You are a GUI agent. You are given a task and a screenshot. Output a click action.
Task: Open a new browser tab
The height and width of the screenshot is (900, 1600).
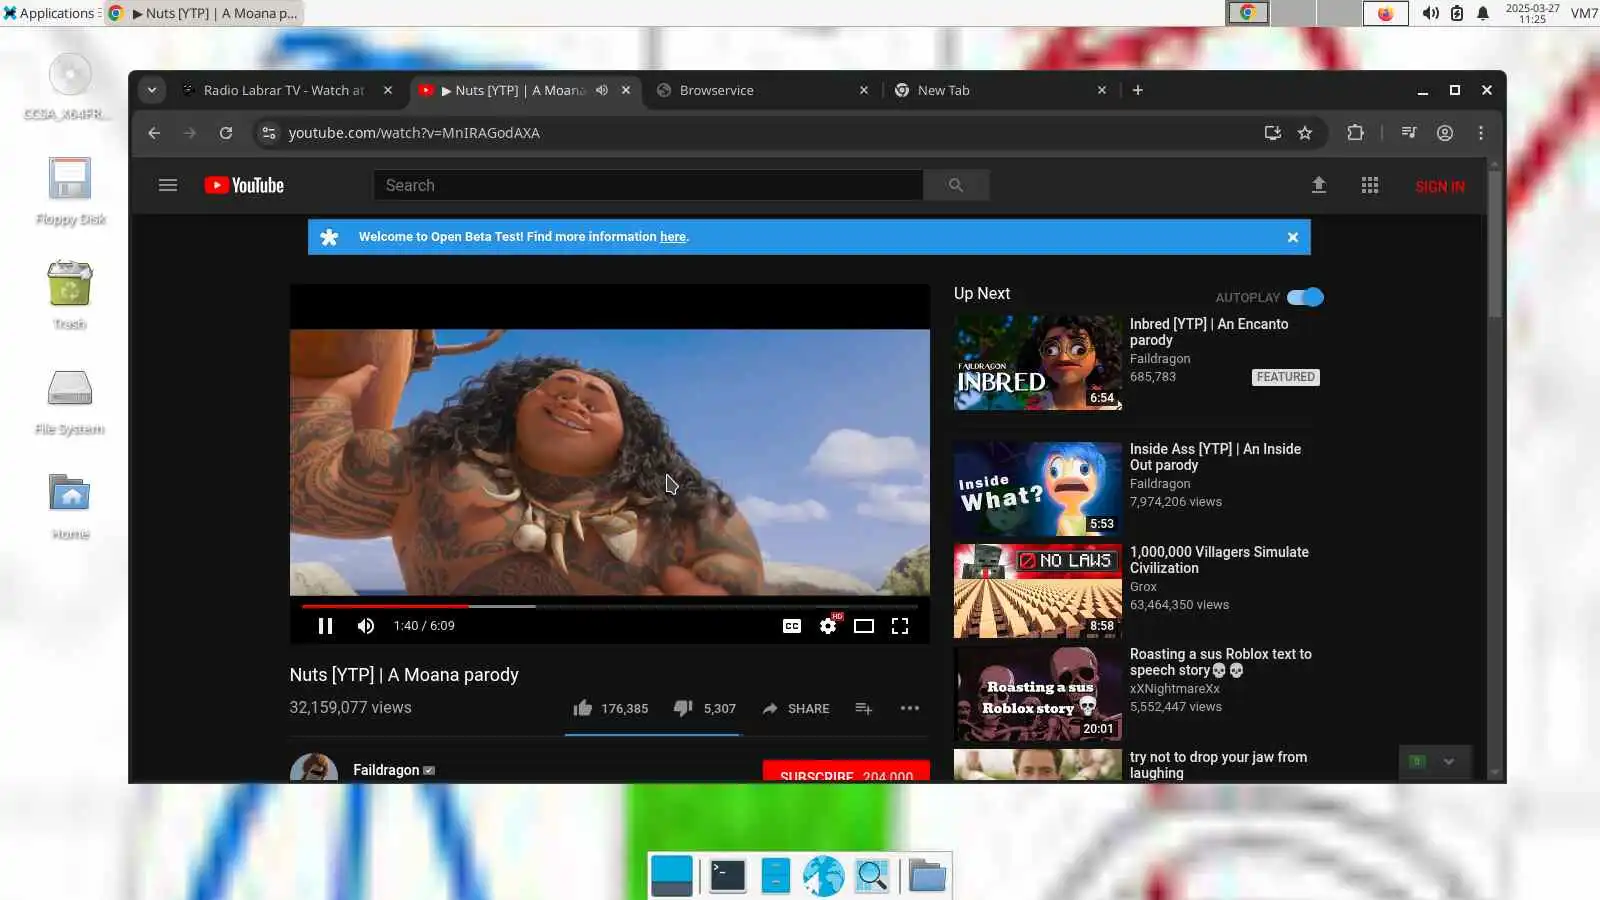(1138, 90)
